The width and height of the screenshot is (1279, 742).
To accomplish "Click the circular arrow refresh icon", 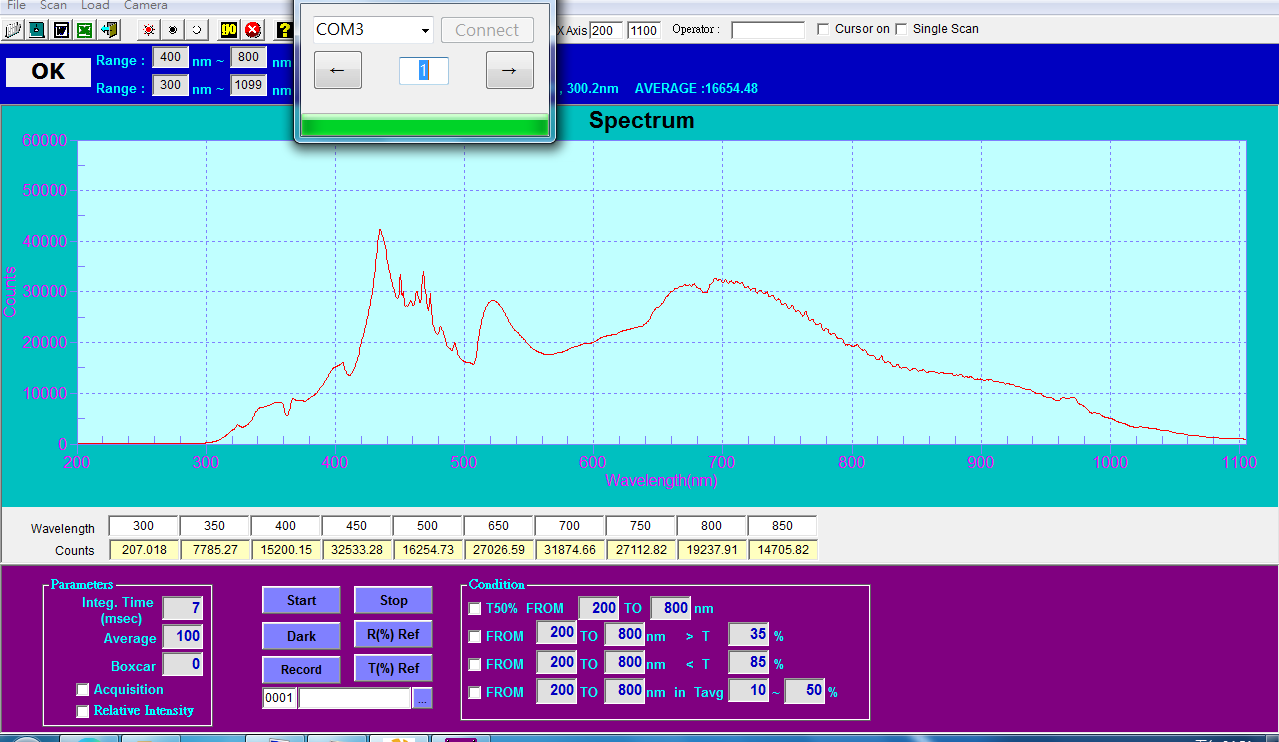I will pos(197,30).
